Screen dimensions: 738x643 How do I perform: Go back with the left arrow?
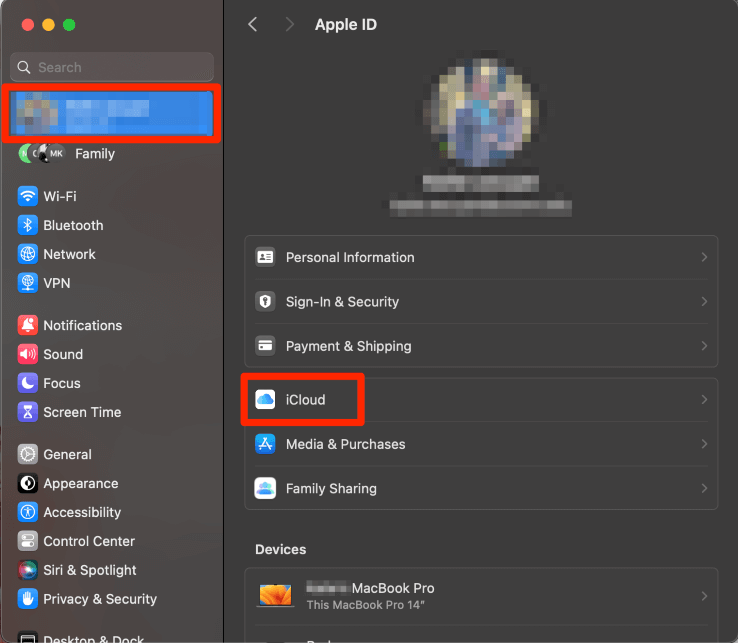click(253, 24)
